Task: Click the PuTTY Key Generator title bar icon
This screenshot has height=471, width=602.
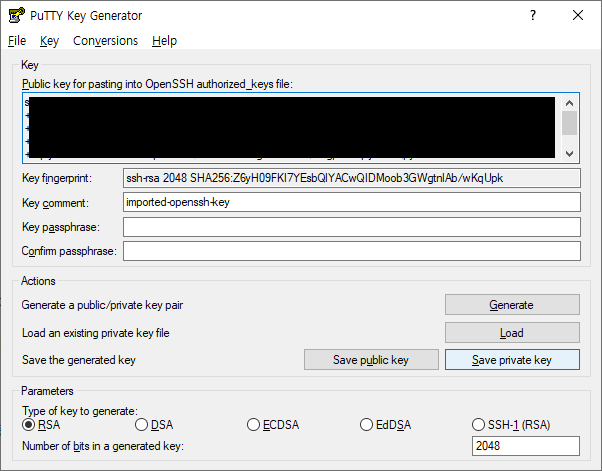Action: click(17, 15)
